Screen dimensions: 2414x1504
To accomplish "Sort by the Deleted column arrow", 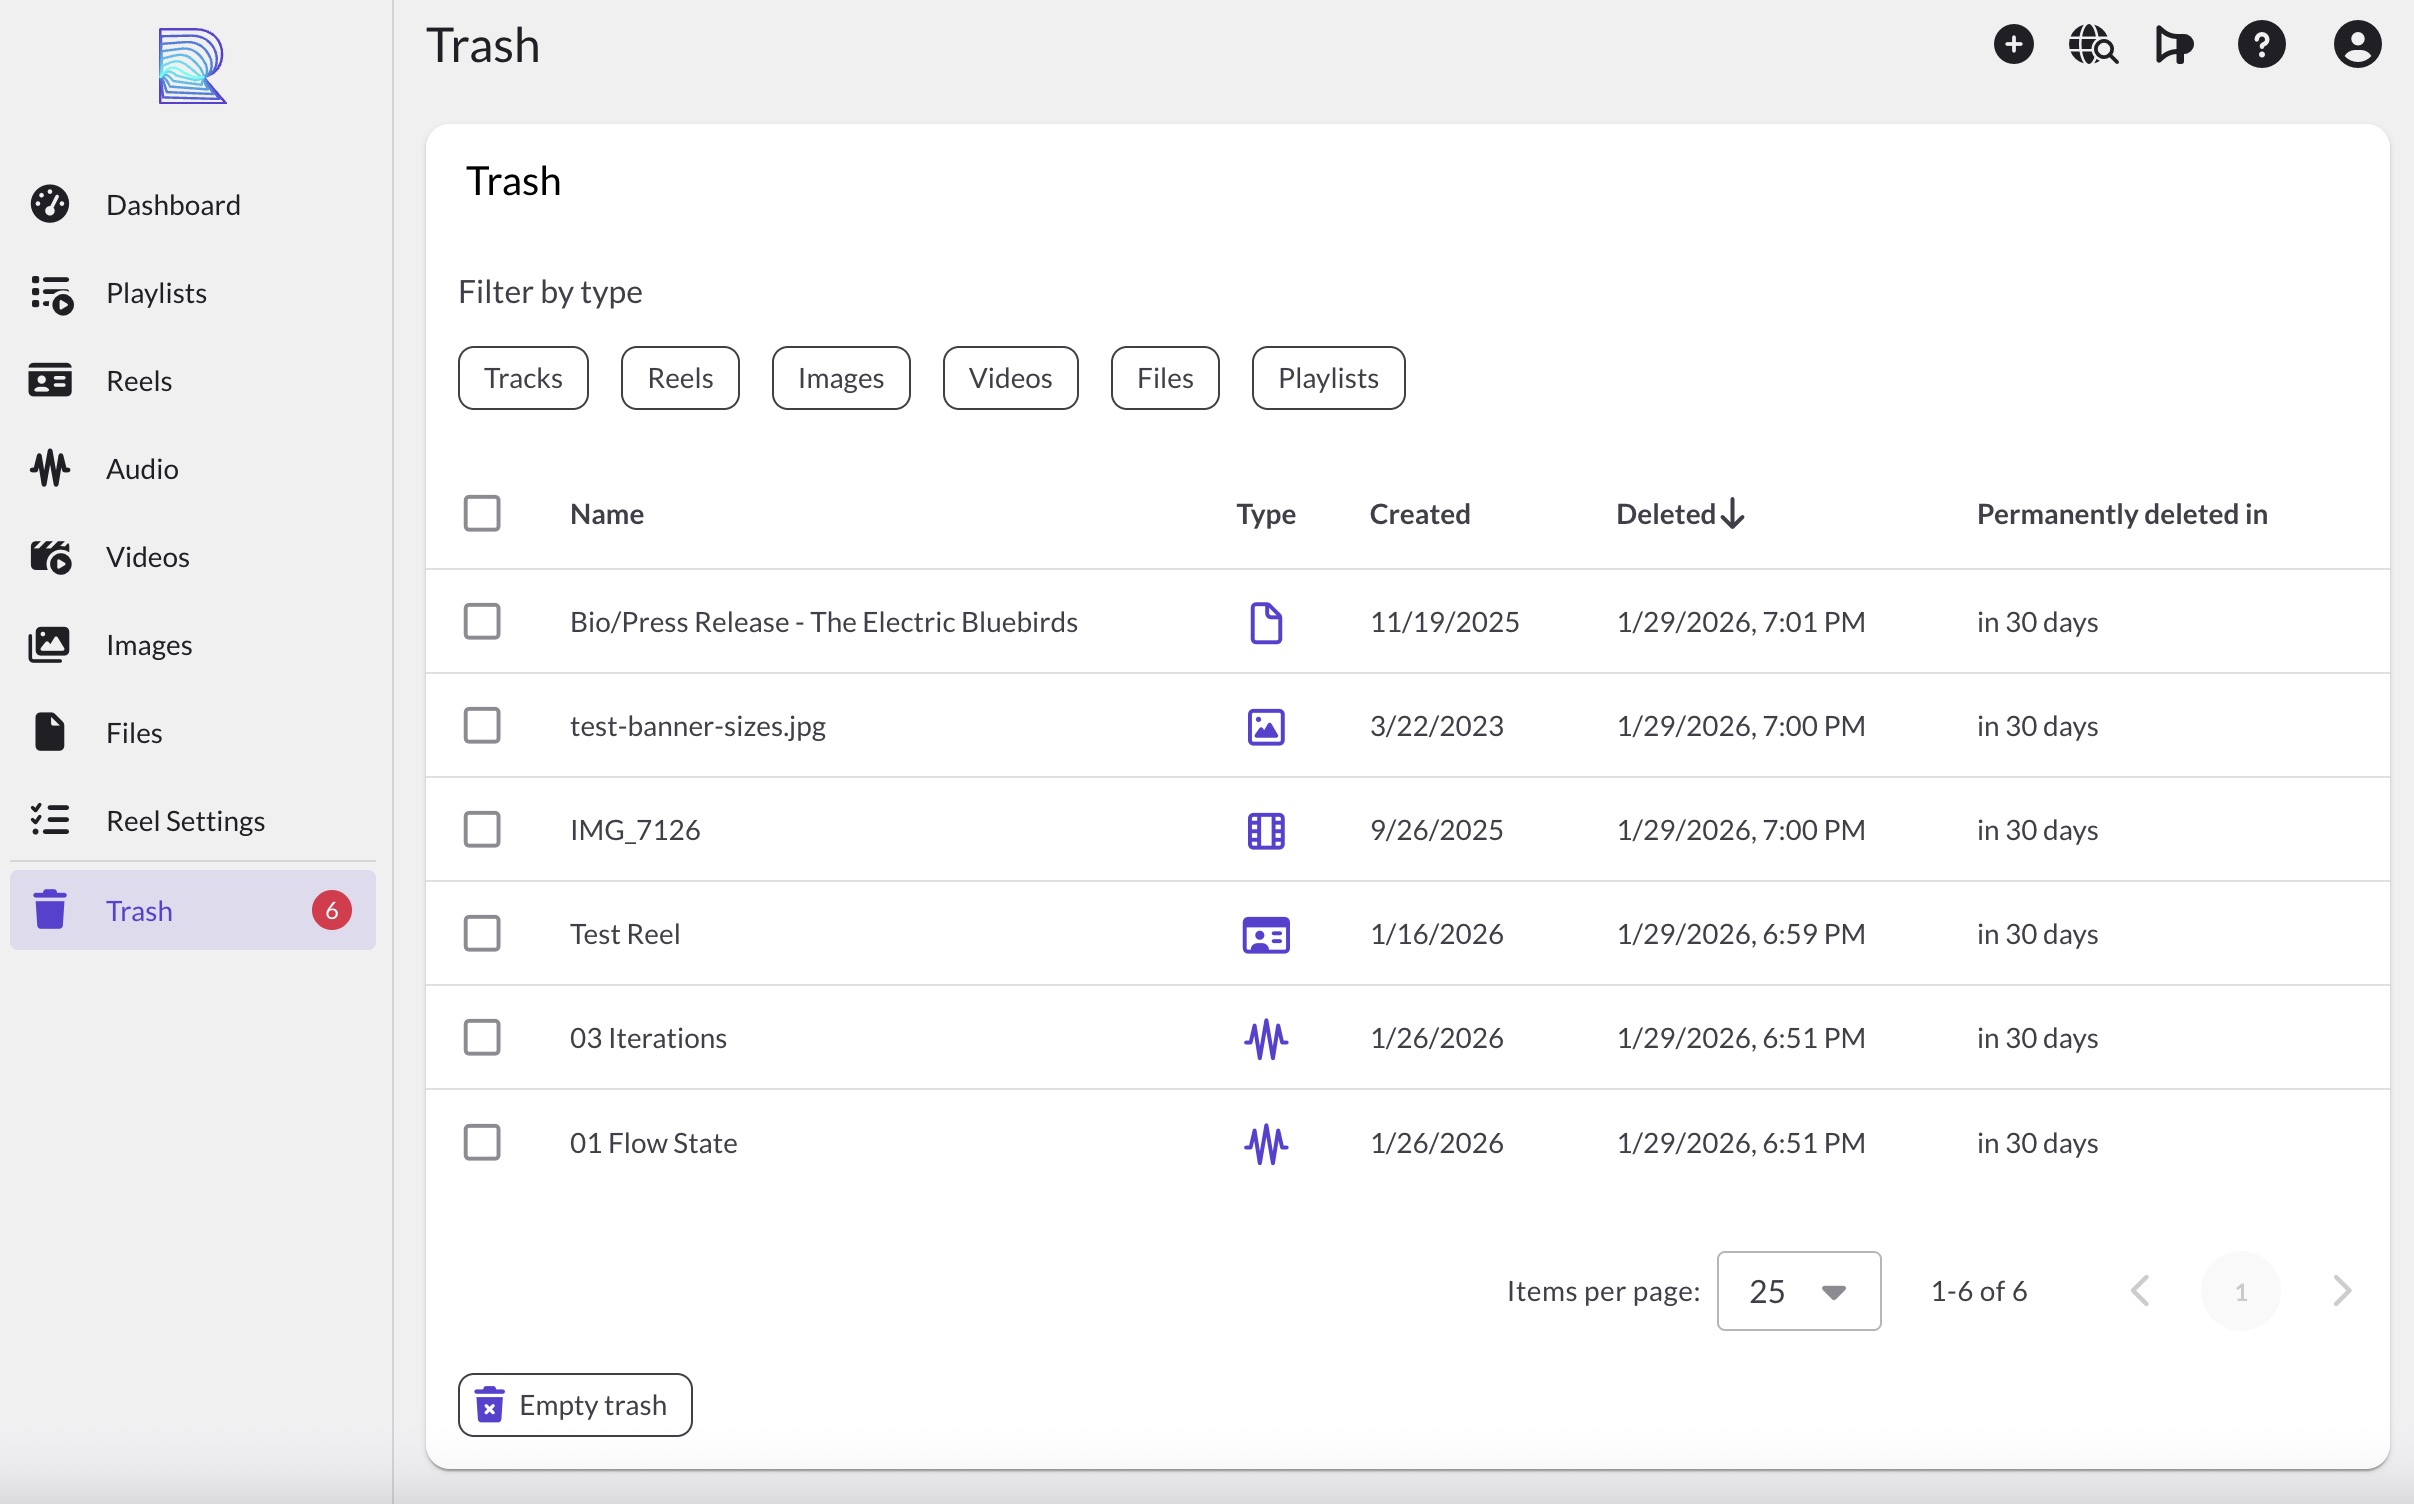I will tap(1732, 514).
